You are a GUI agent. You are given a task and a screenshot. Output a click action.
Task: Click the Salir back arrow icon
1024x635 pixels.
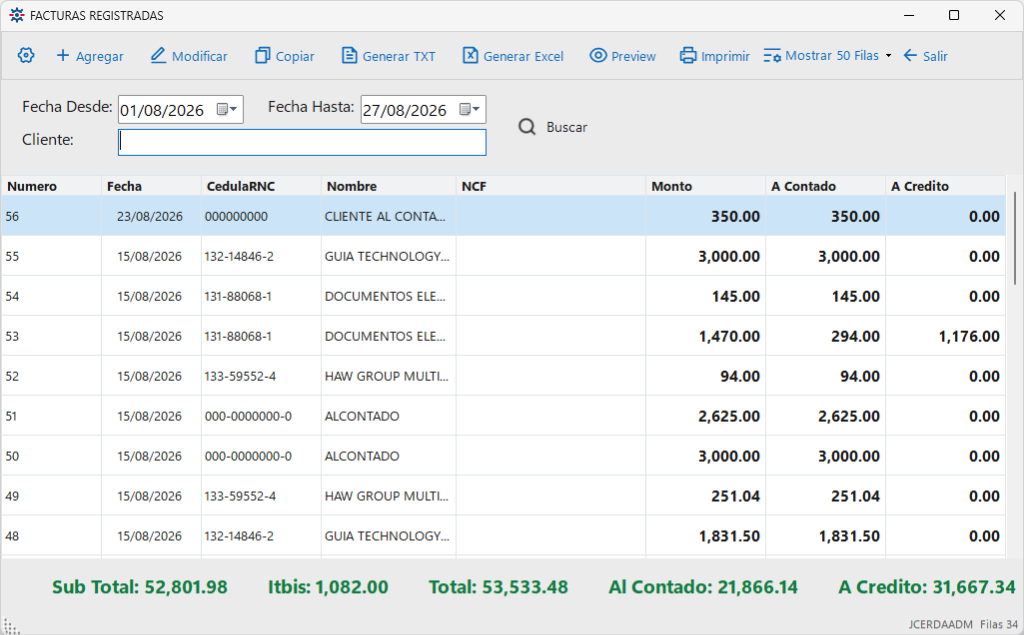click(910, 56)
